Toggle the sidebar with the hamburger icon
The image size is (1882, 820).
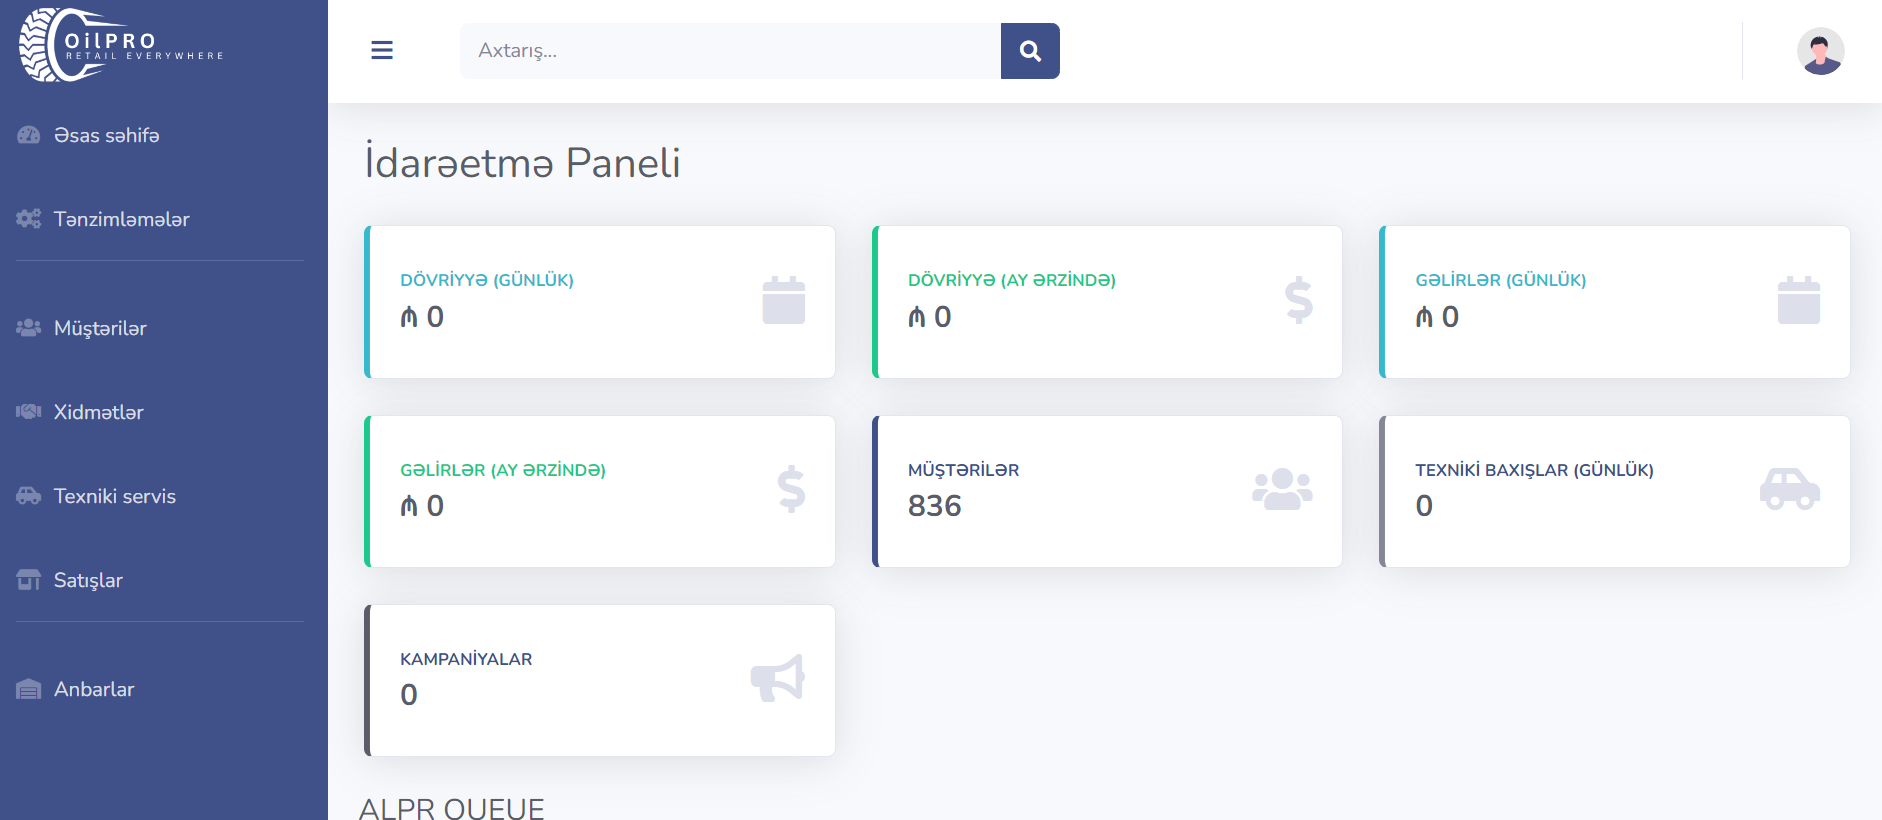[382, 50]
